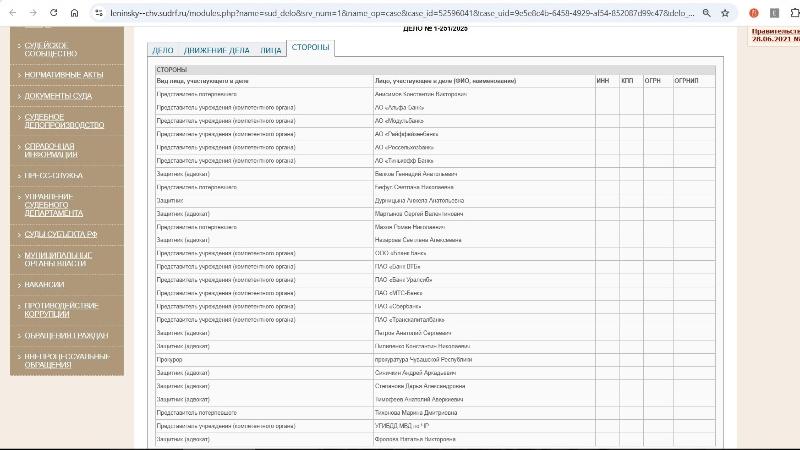Open УПРАВЛЕНИЕ СУДЕБНОГО ДЕПАРТАМЕНТА link
Screen dimensions: 800x450
point(54,205)
